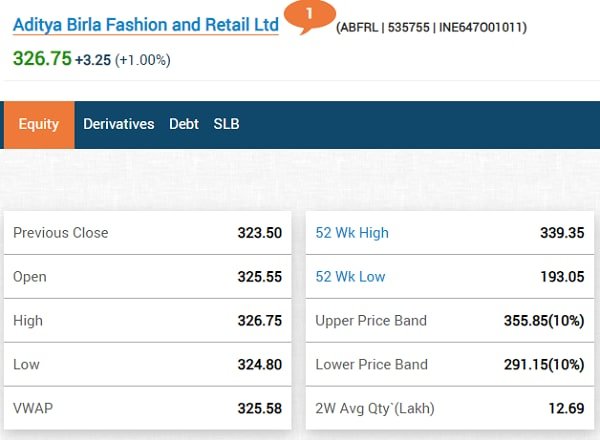
Task: Click the High value 326.75 in the table
Action: 260,321
